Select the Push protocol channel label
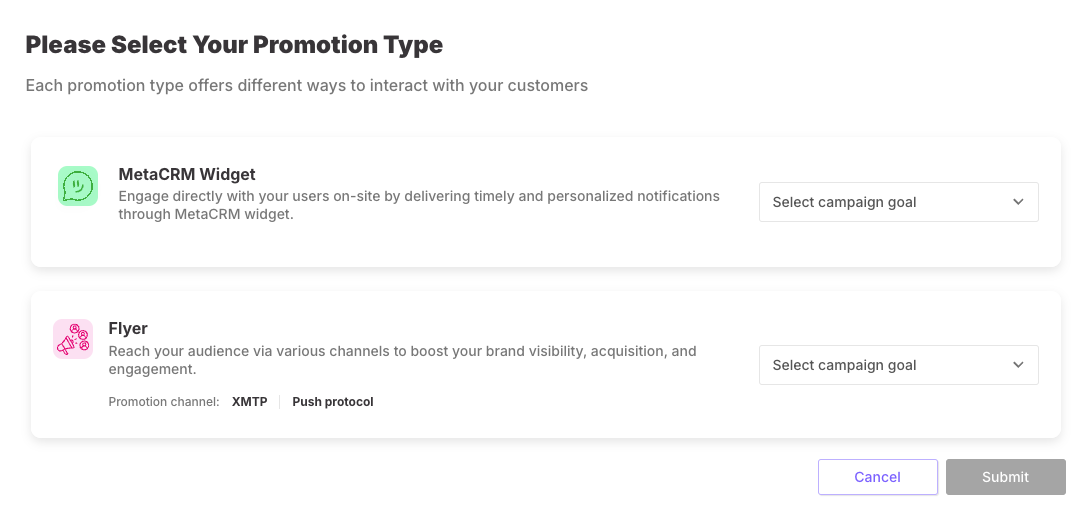The height and width of the screenshot is (523, 1088). coord(333,402)
